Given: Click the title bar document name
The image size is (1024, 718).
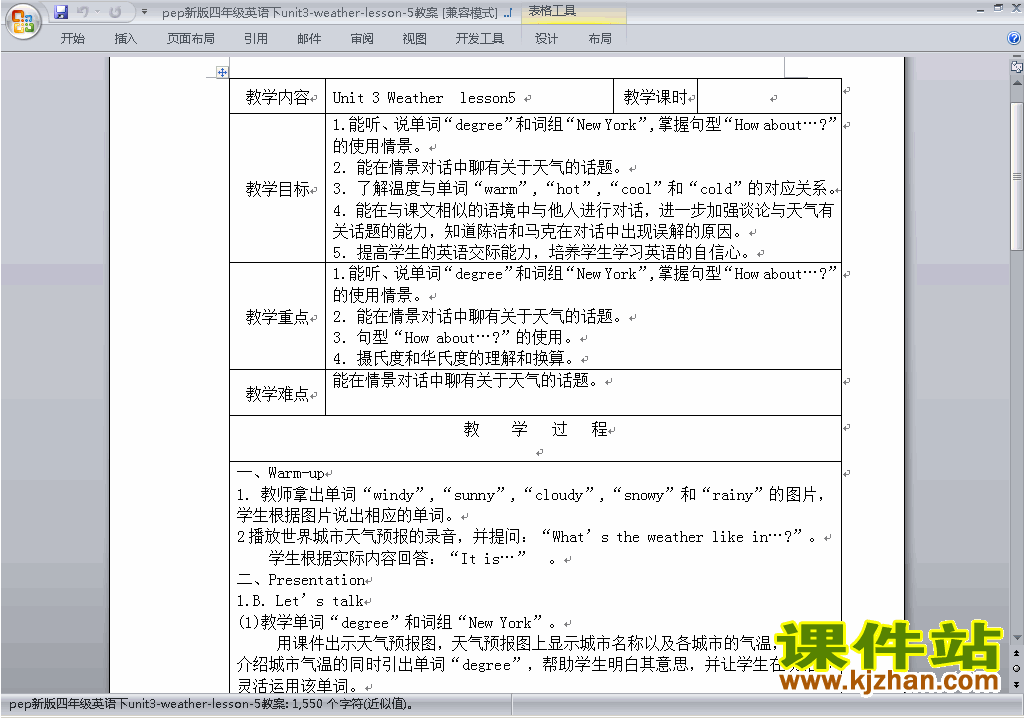Looking at the screenshot, I should [x=329, y=12].
